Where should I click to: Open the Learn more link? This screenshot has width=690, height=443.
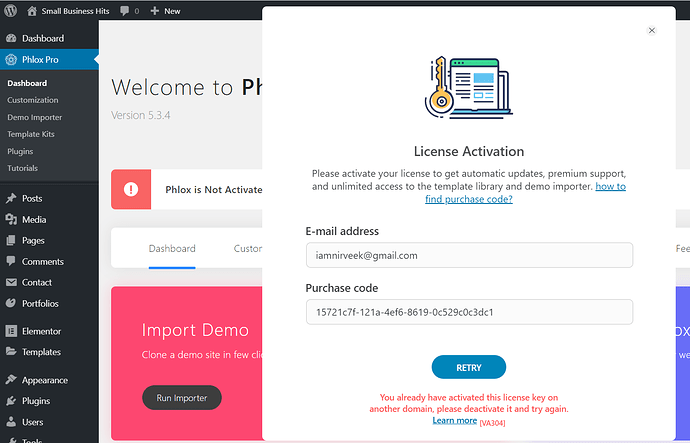tap(455, 421)
